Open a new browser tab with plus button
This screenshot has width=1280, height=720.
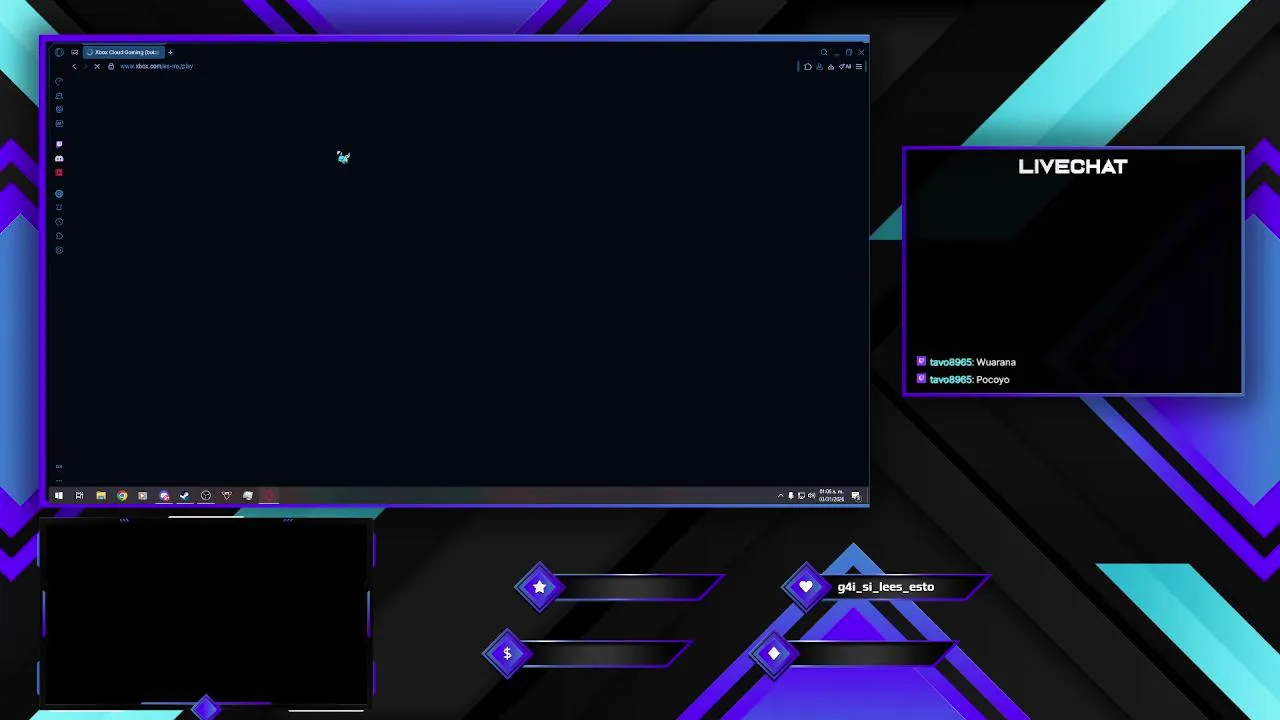click(x=170, y=52)
